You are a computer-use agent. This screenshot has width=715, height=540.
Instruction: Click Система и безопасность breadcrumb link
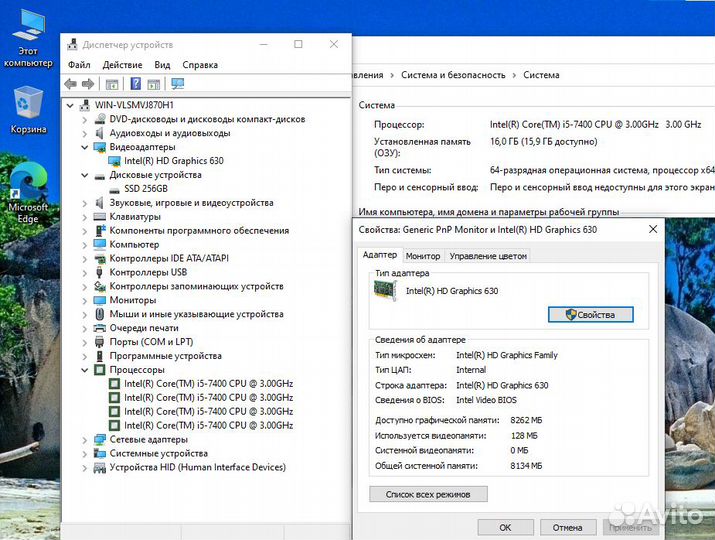pyautogui.click(x=453, y=75)
